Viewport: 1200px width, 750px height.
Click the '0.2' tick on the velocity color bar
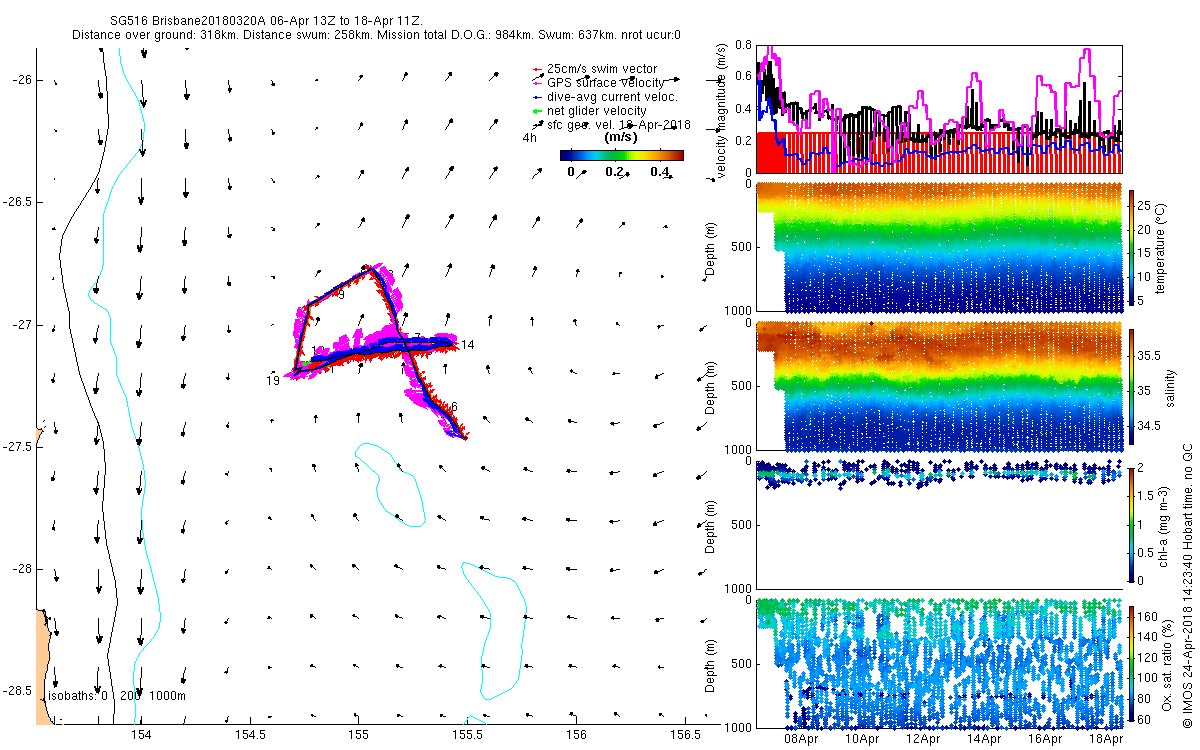click(614, 172)
